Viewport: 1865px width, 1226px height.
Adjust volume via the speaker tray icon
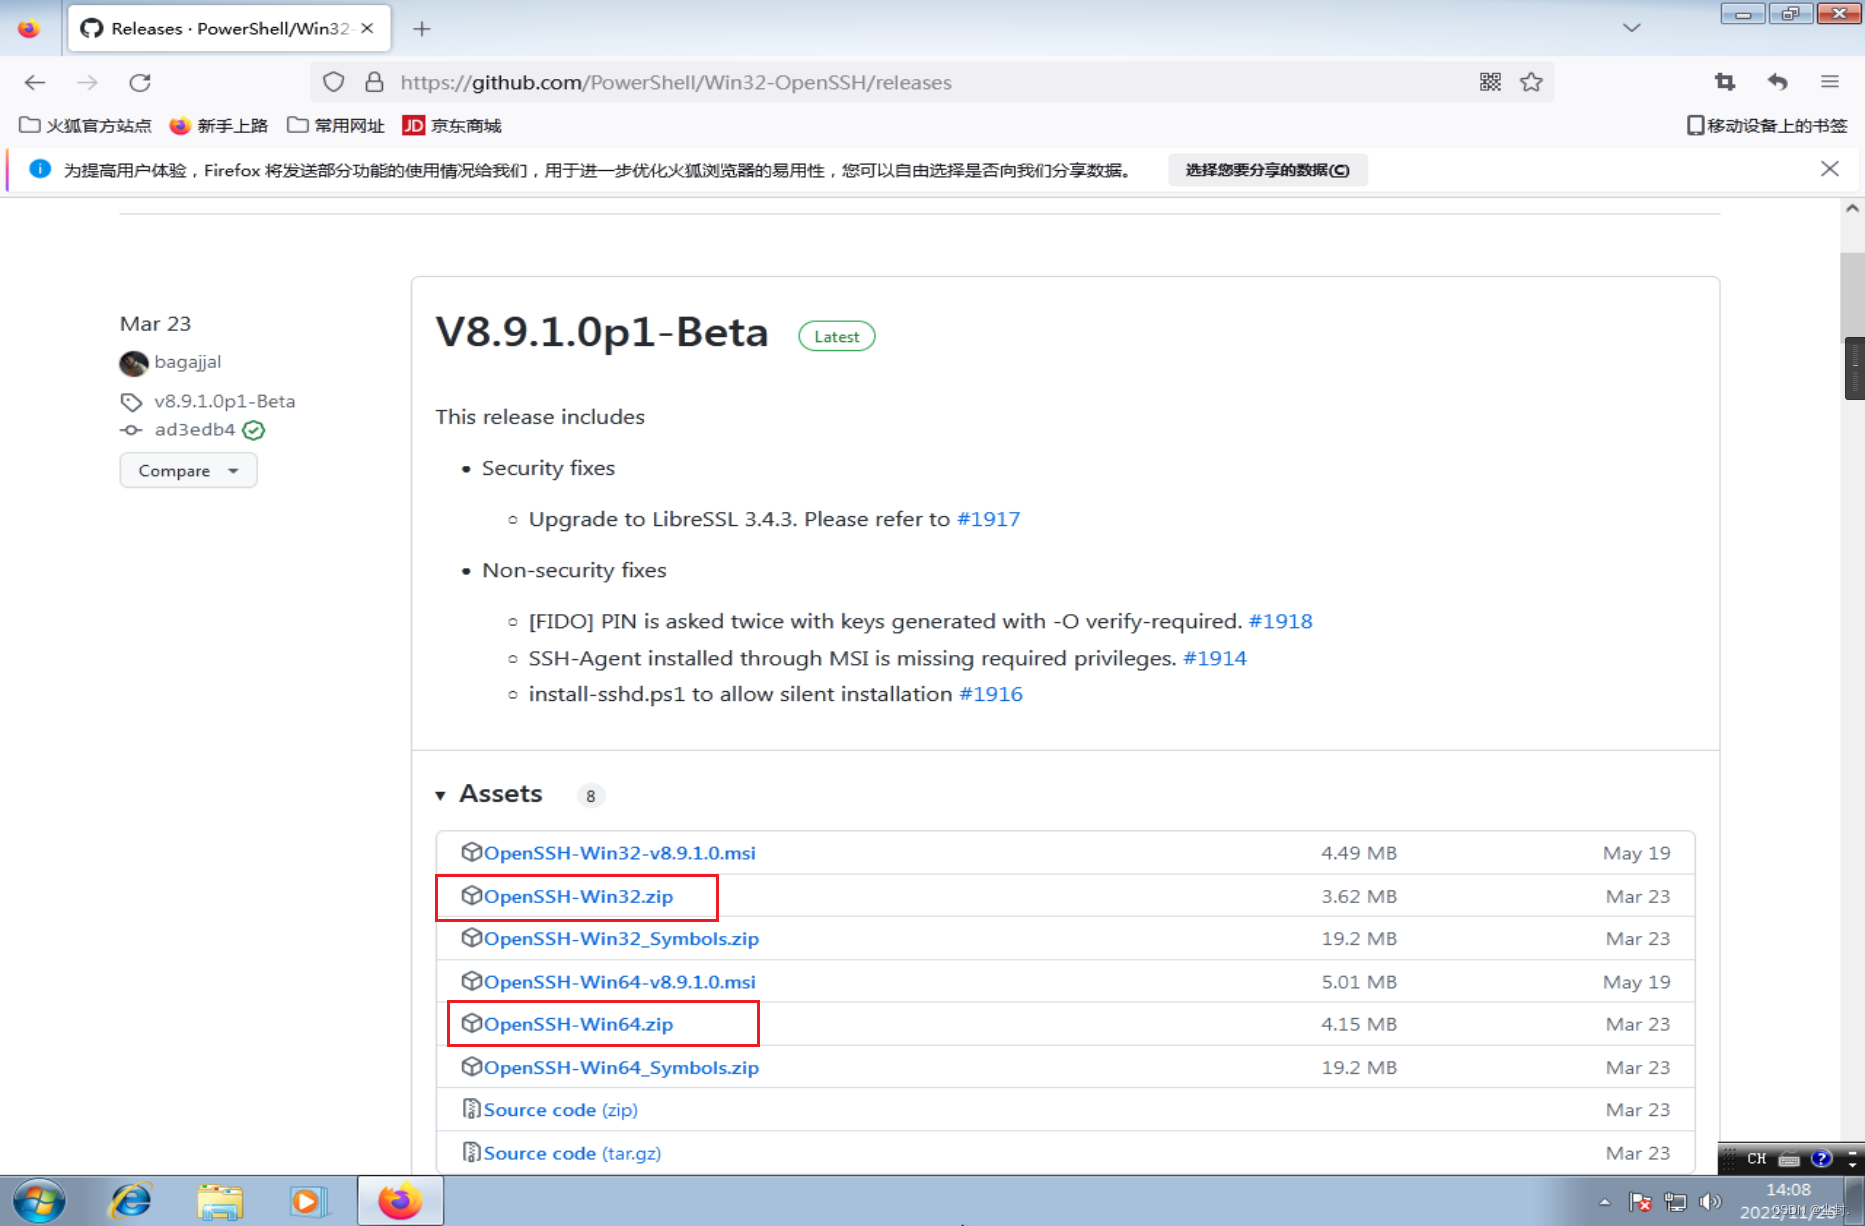[x=1710, y=1202]
